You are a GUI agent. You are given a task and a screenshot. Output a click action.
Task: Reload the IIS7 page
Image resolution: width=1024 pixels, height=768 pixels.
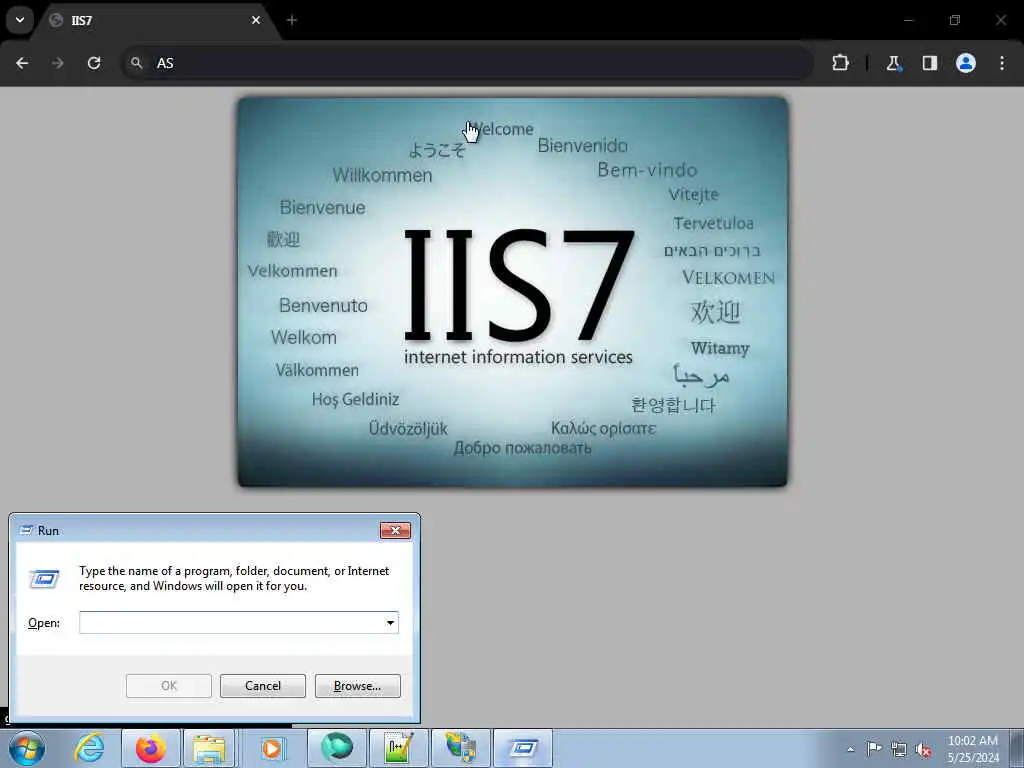pyautogui.click(x=94, y=63)
